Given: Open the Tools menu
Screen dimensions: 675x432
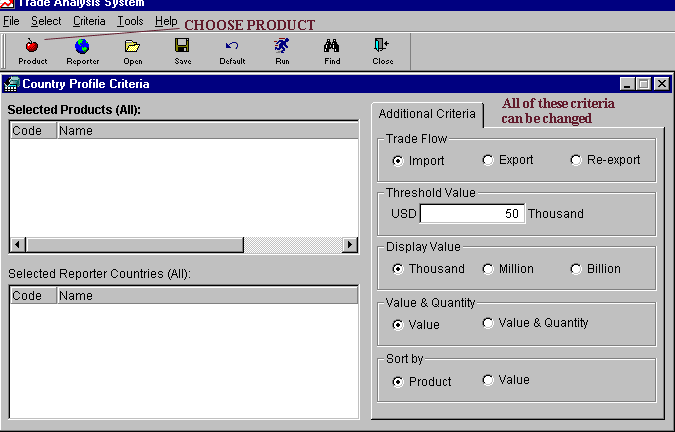Looking at the screenshot, I should [130, 21].
